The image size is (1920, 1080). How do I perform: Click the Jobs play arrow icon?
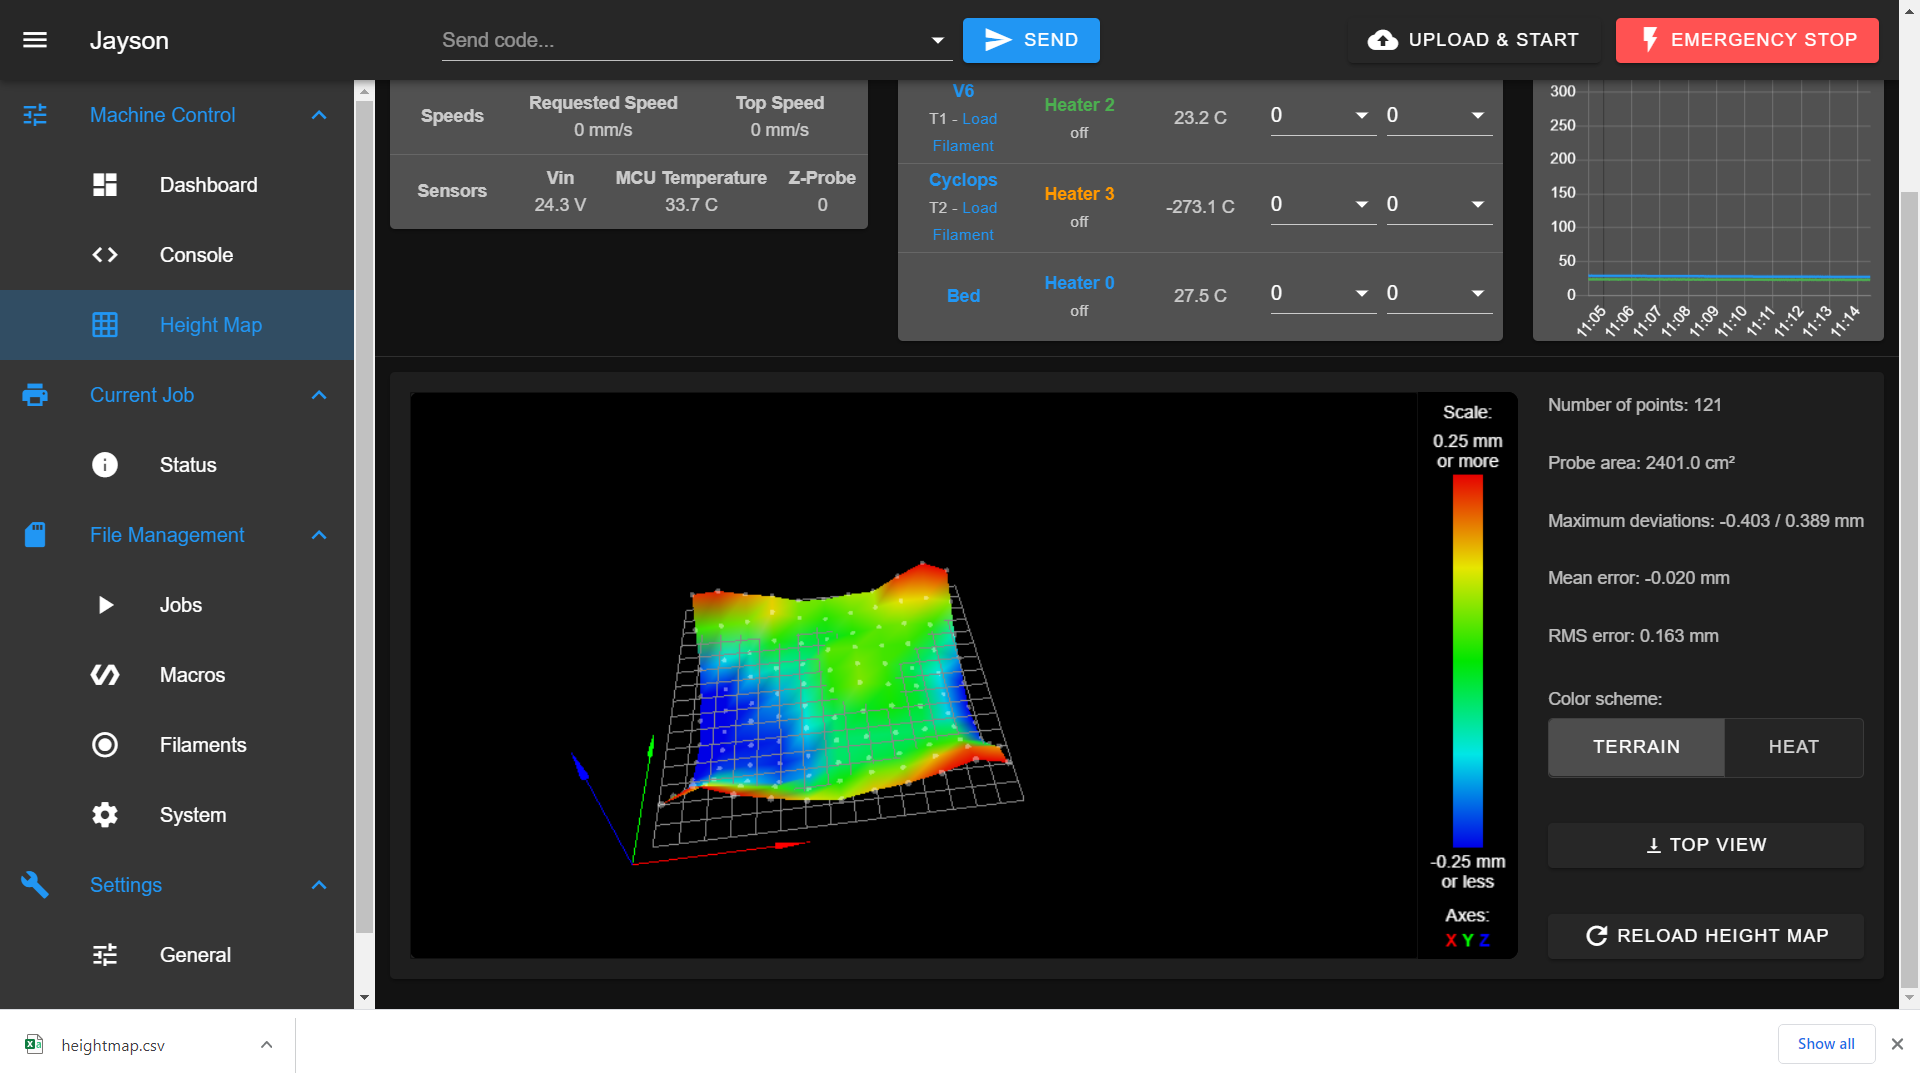(105, 605)
